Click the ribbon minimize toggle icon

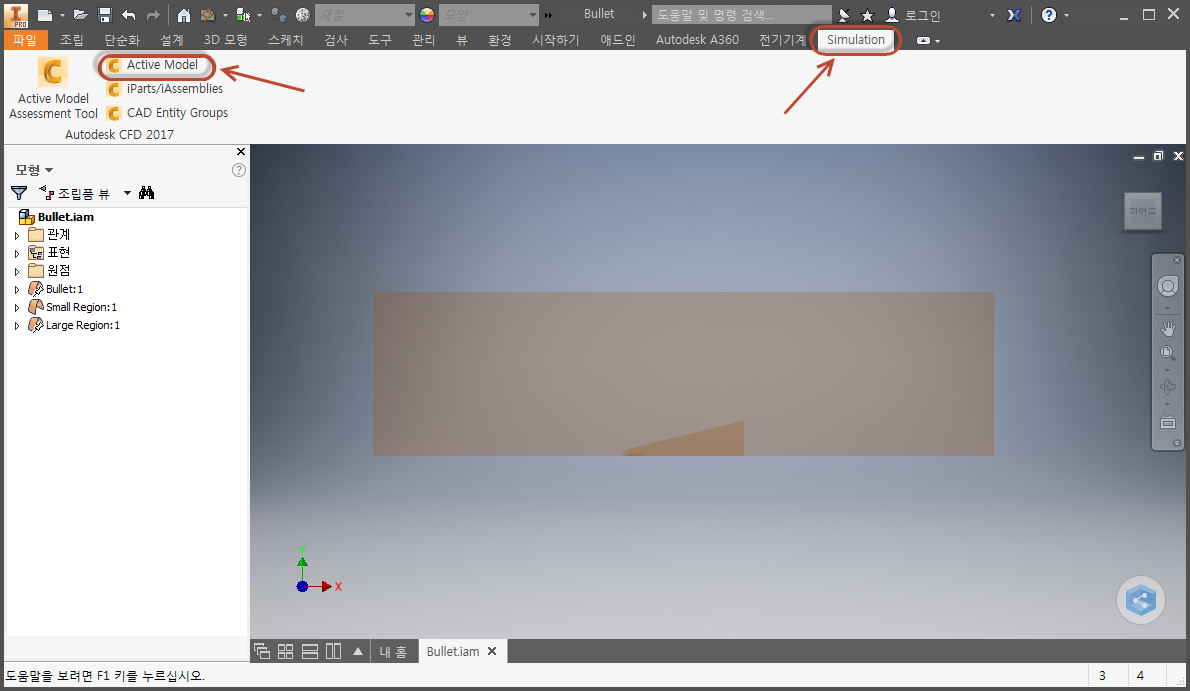point(924,40)
